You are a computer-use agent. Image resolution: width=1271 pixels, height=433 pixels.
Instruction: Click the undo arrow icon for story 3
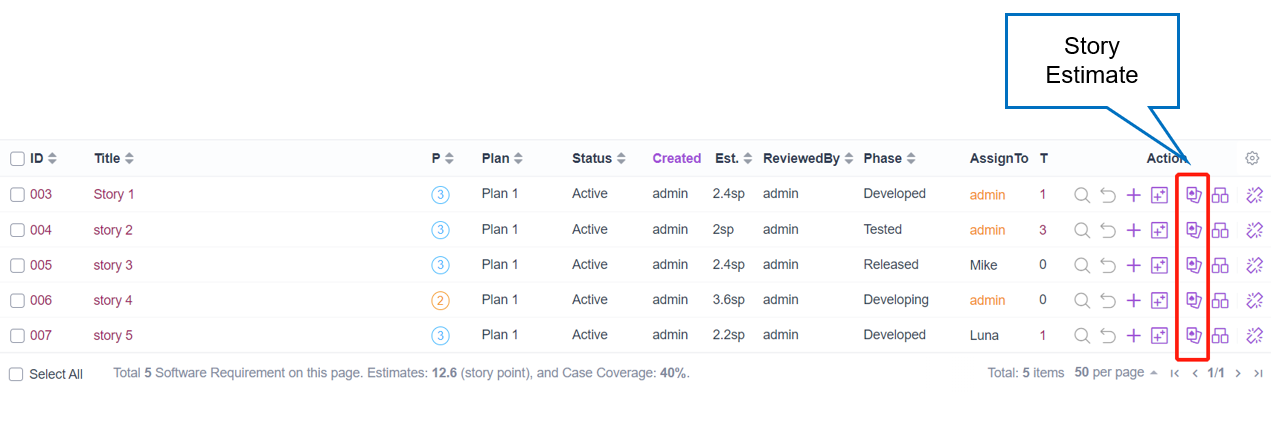pyautogui.click(x=1107, y=265)
